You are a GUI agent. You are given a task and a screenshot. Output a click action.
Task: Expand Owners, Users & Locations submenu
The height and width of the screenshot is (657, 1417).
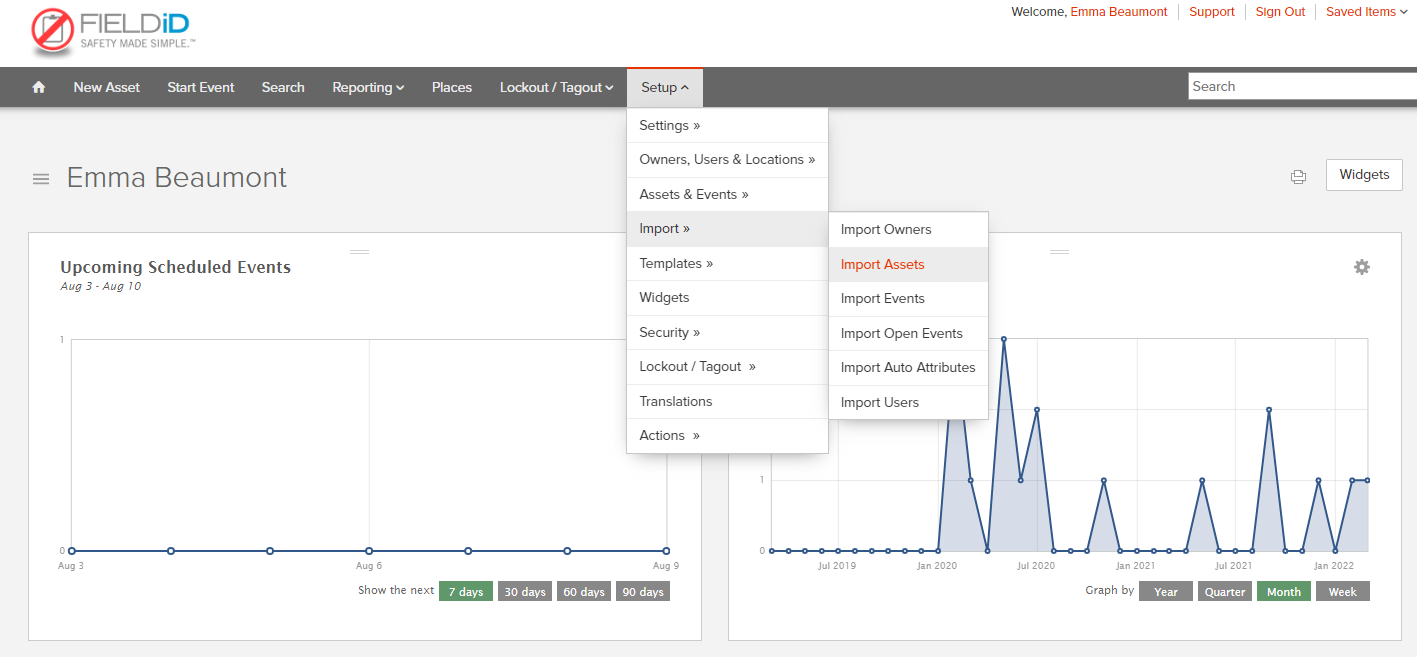[727, 160]
